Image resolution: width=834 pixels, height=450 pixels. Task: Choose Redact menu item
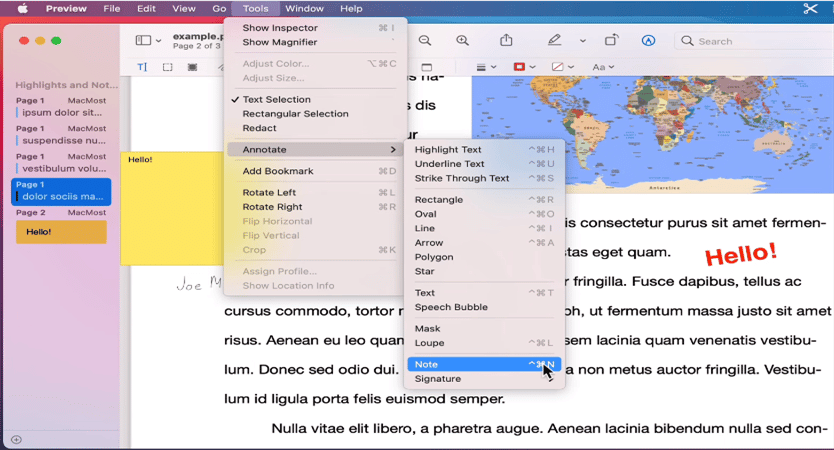pyautogui.click(x=317, y=128)
